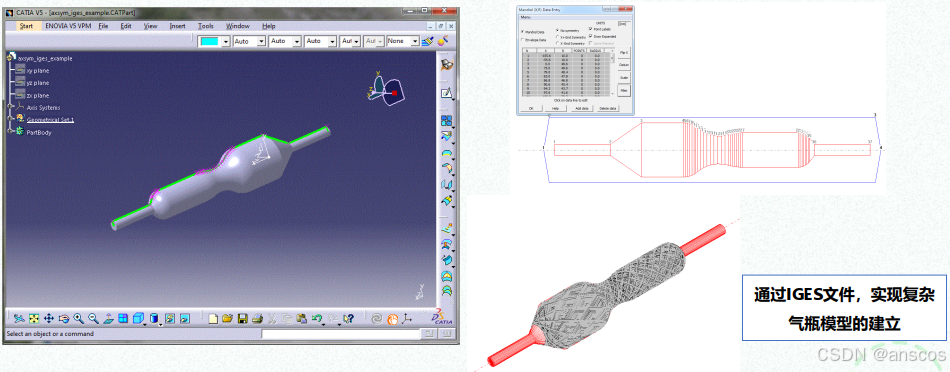Screen dimensions: 950x372
Task: Click the Save floppy disk icon
Action: click(242, 318)
